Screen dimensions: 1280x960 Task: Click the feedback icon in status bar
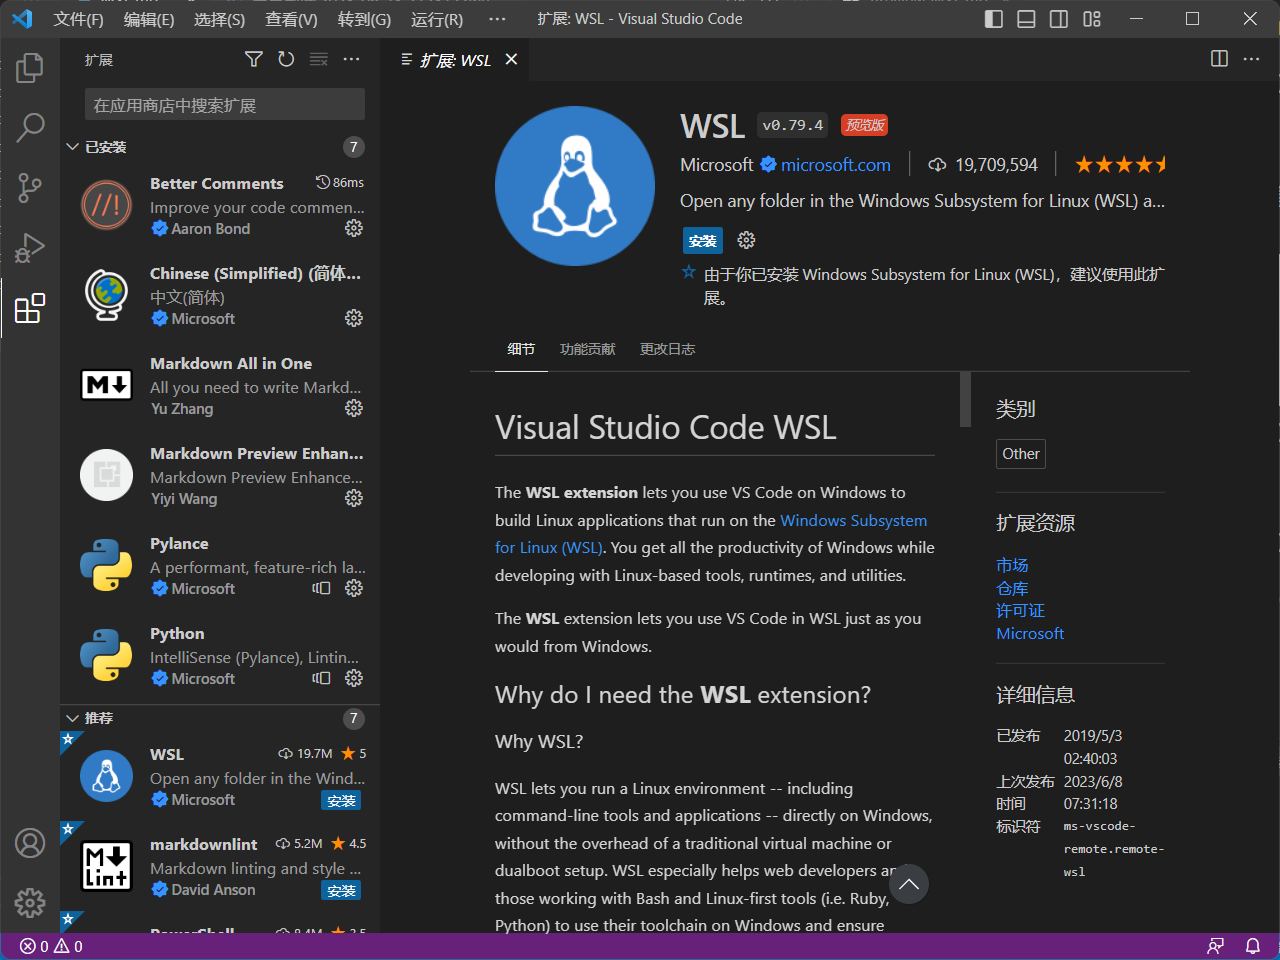click(x=1215, y=946)
